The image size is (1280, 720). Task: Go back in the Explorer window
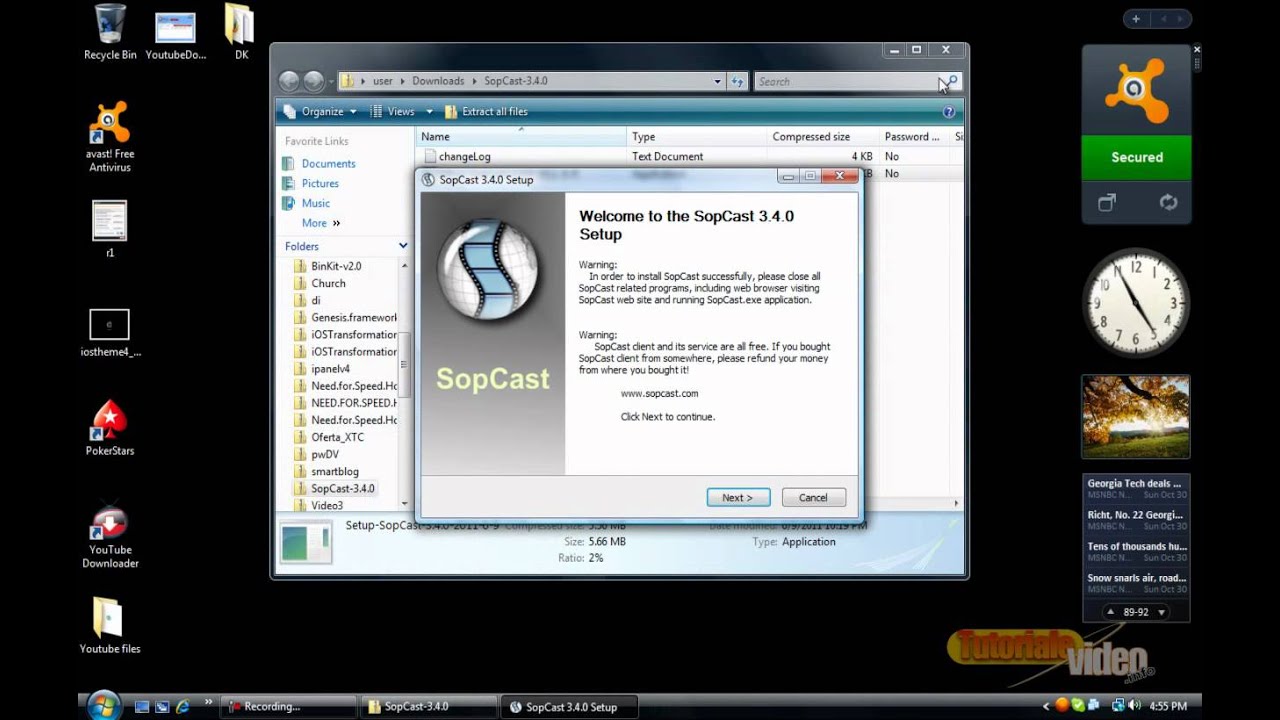coord(289,81)
